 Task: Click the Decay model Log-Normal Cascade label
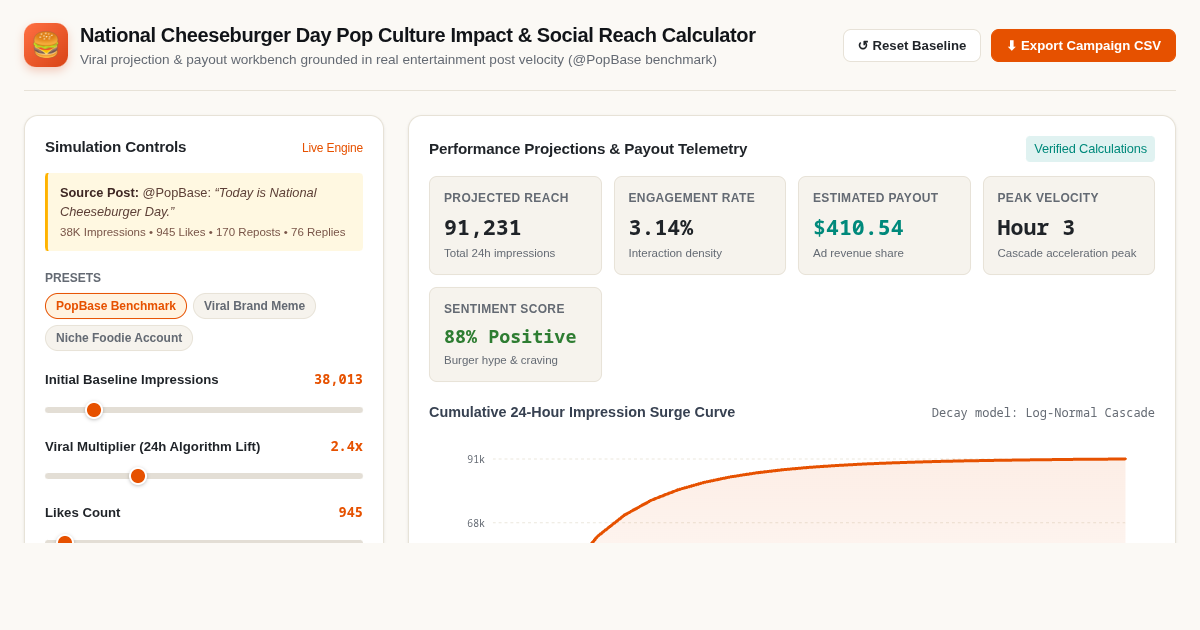pyautogui.click(x=1043, y=413)
